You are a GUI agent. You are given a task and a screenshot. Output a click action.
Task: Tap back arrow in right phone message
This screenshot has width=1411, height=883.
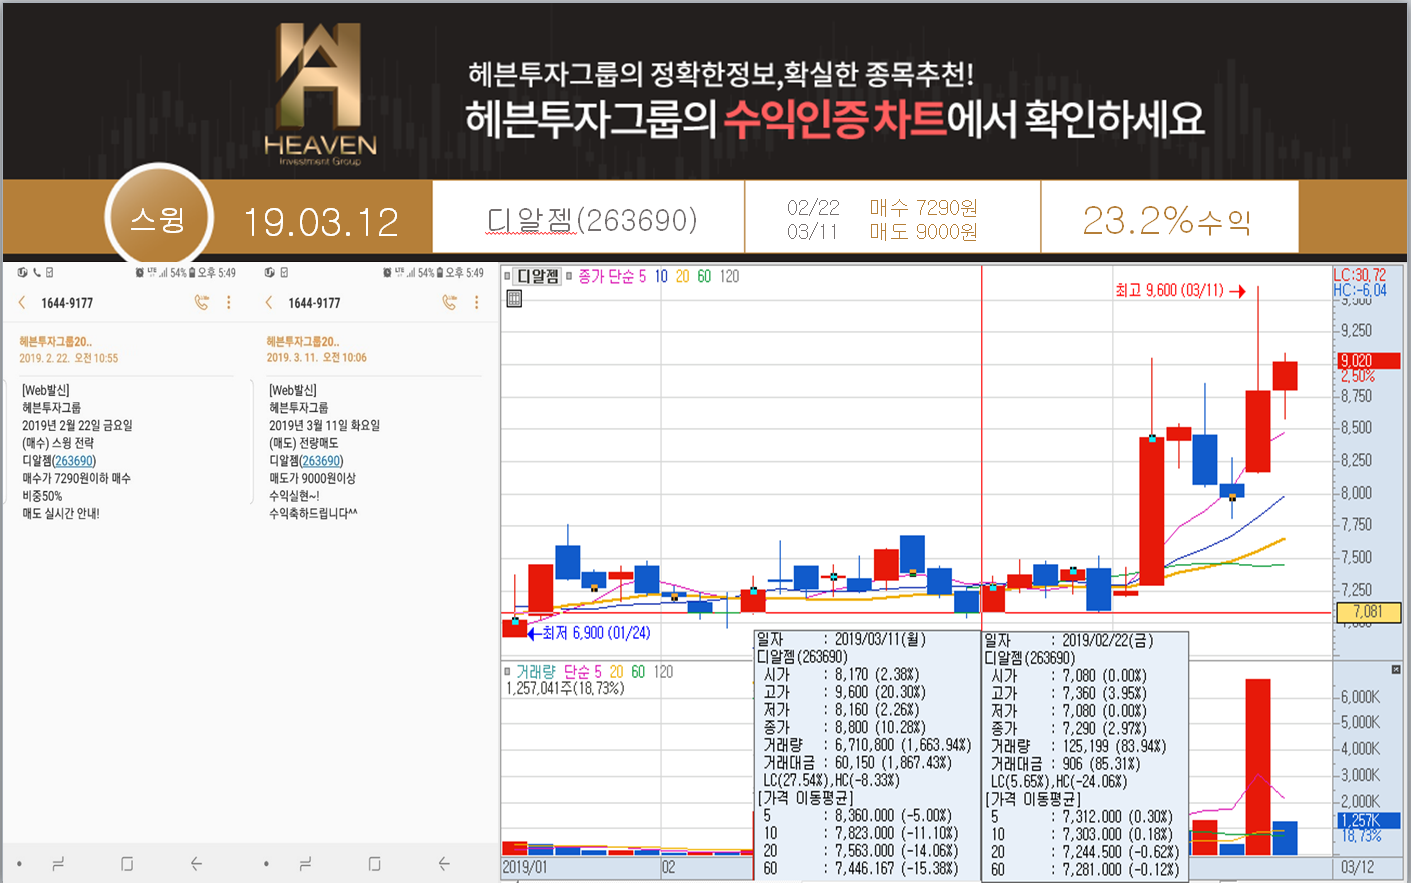coord(269,302)
